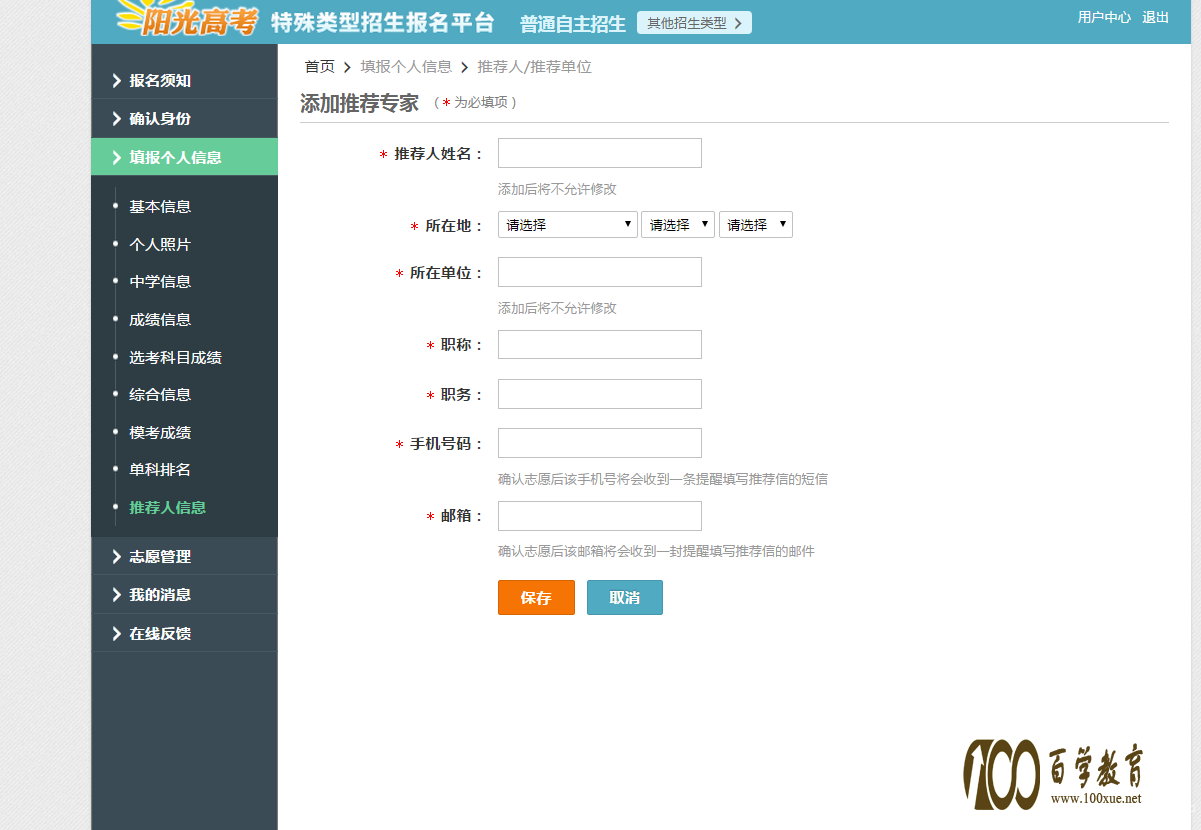Screen dimensions: 1201x830
Task: Open 个人照片 submenu item
Action: point(160,244)
